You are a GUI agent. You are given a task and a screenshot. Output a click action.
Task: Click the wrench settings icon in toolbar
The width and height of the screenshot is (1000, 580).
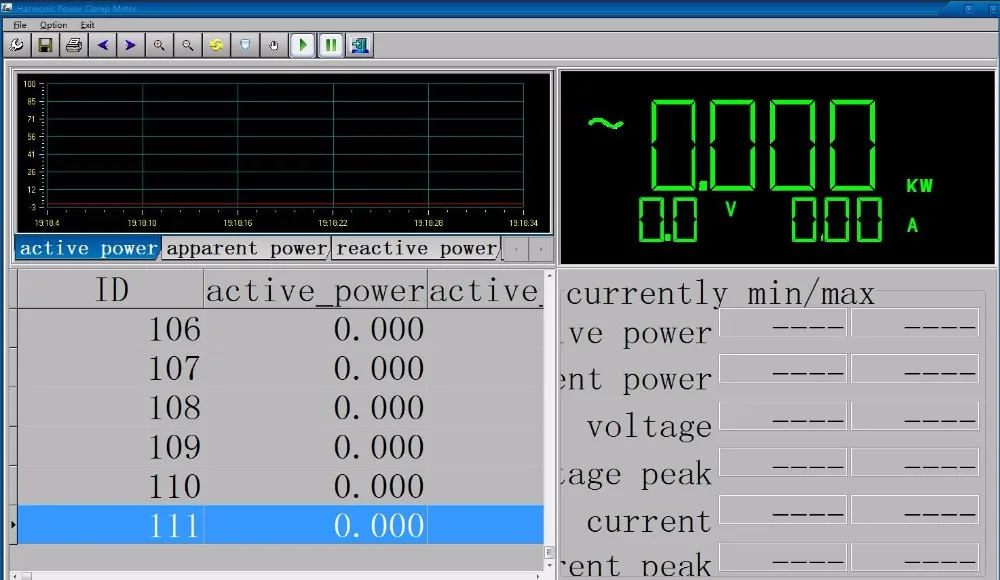pyautogui.click(x=16, y=45)
